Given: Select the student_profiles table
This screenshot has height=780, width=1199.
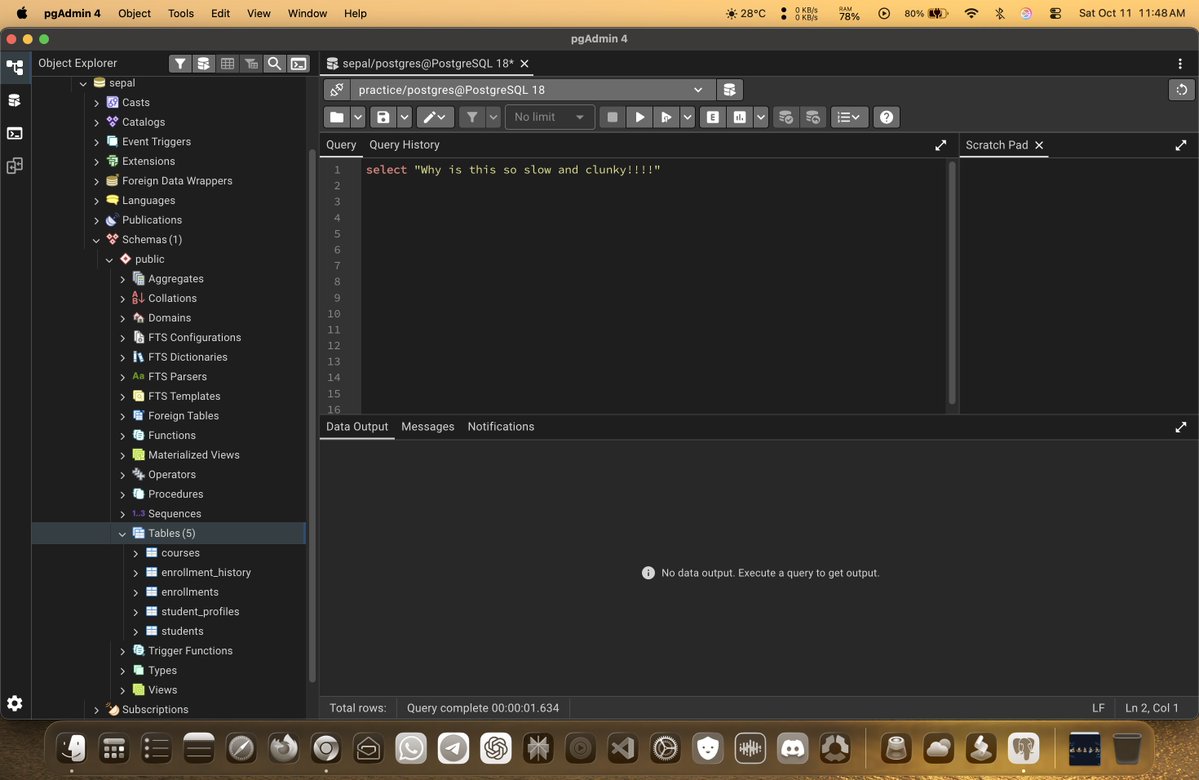Looking at the screenshot, I should 200,611.
